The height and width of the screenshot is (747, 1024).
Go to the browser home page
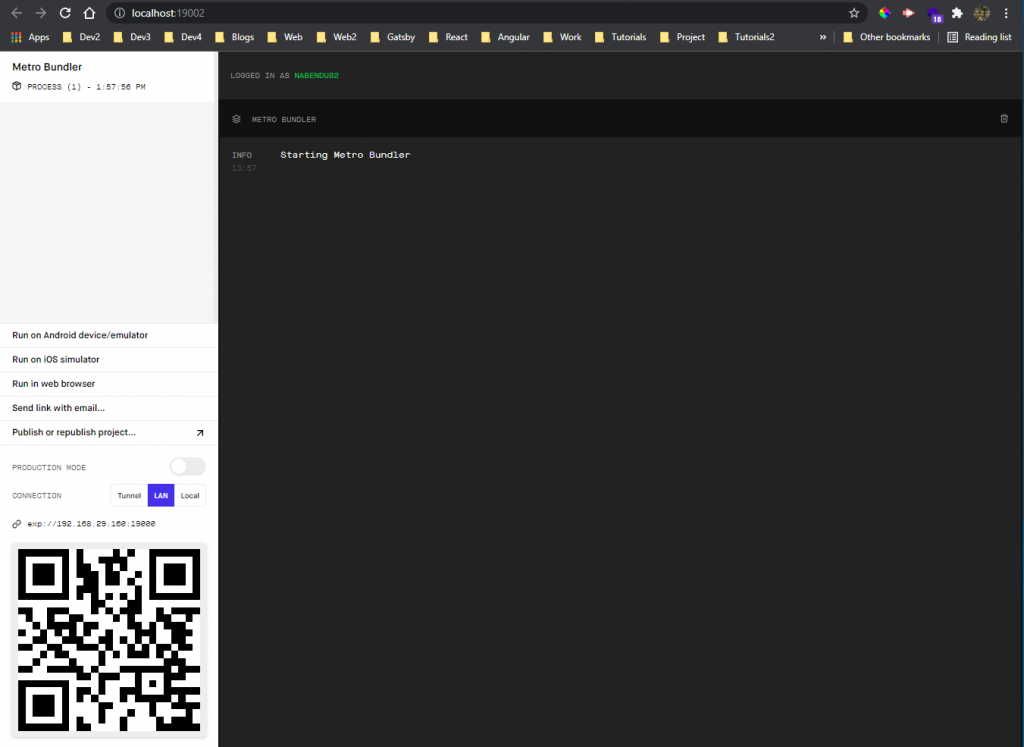pyautogui.click(x=89, y=13)
